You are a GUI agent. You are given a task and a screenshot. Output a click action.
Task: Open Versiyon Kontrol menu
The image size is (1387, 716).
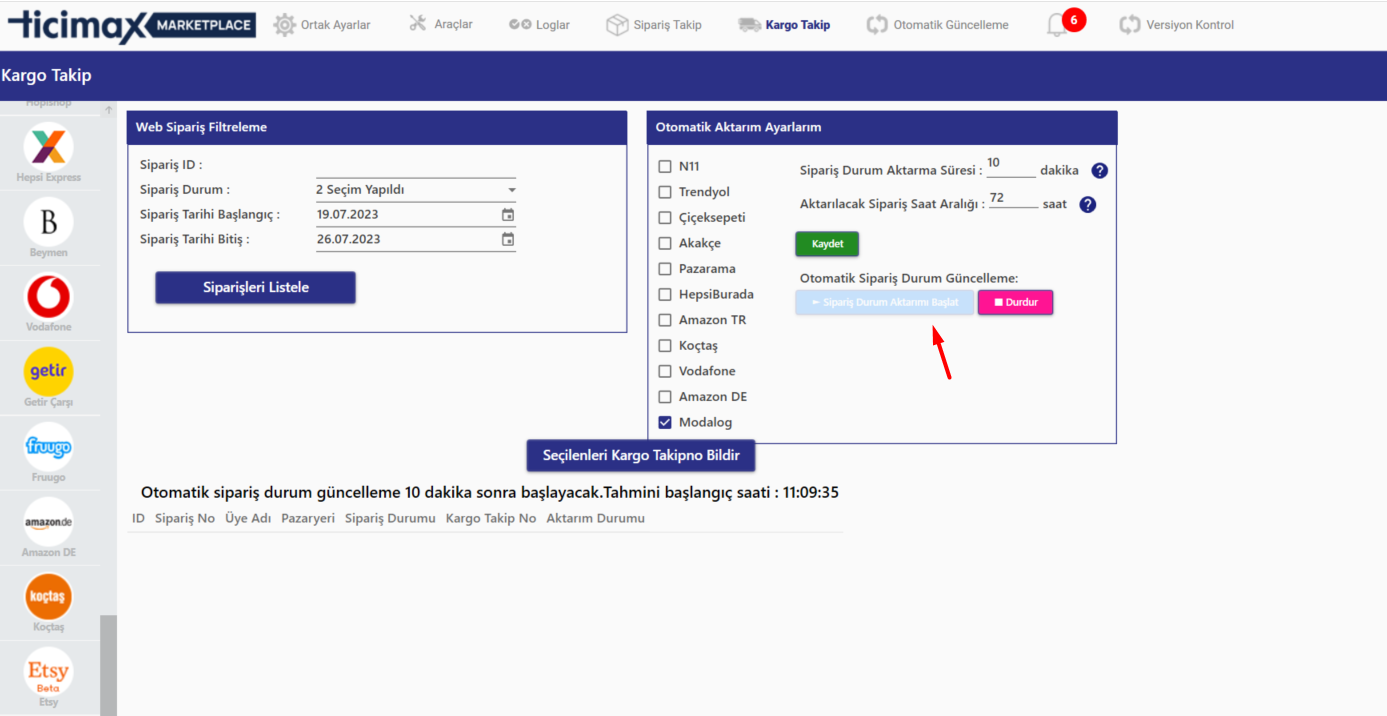point(1177,25)
